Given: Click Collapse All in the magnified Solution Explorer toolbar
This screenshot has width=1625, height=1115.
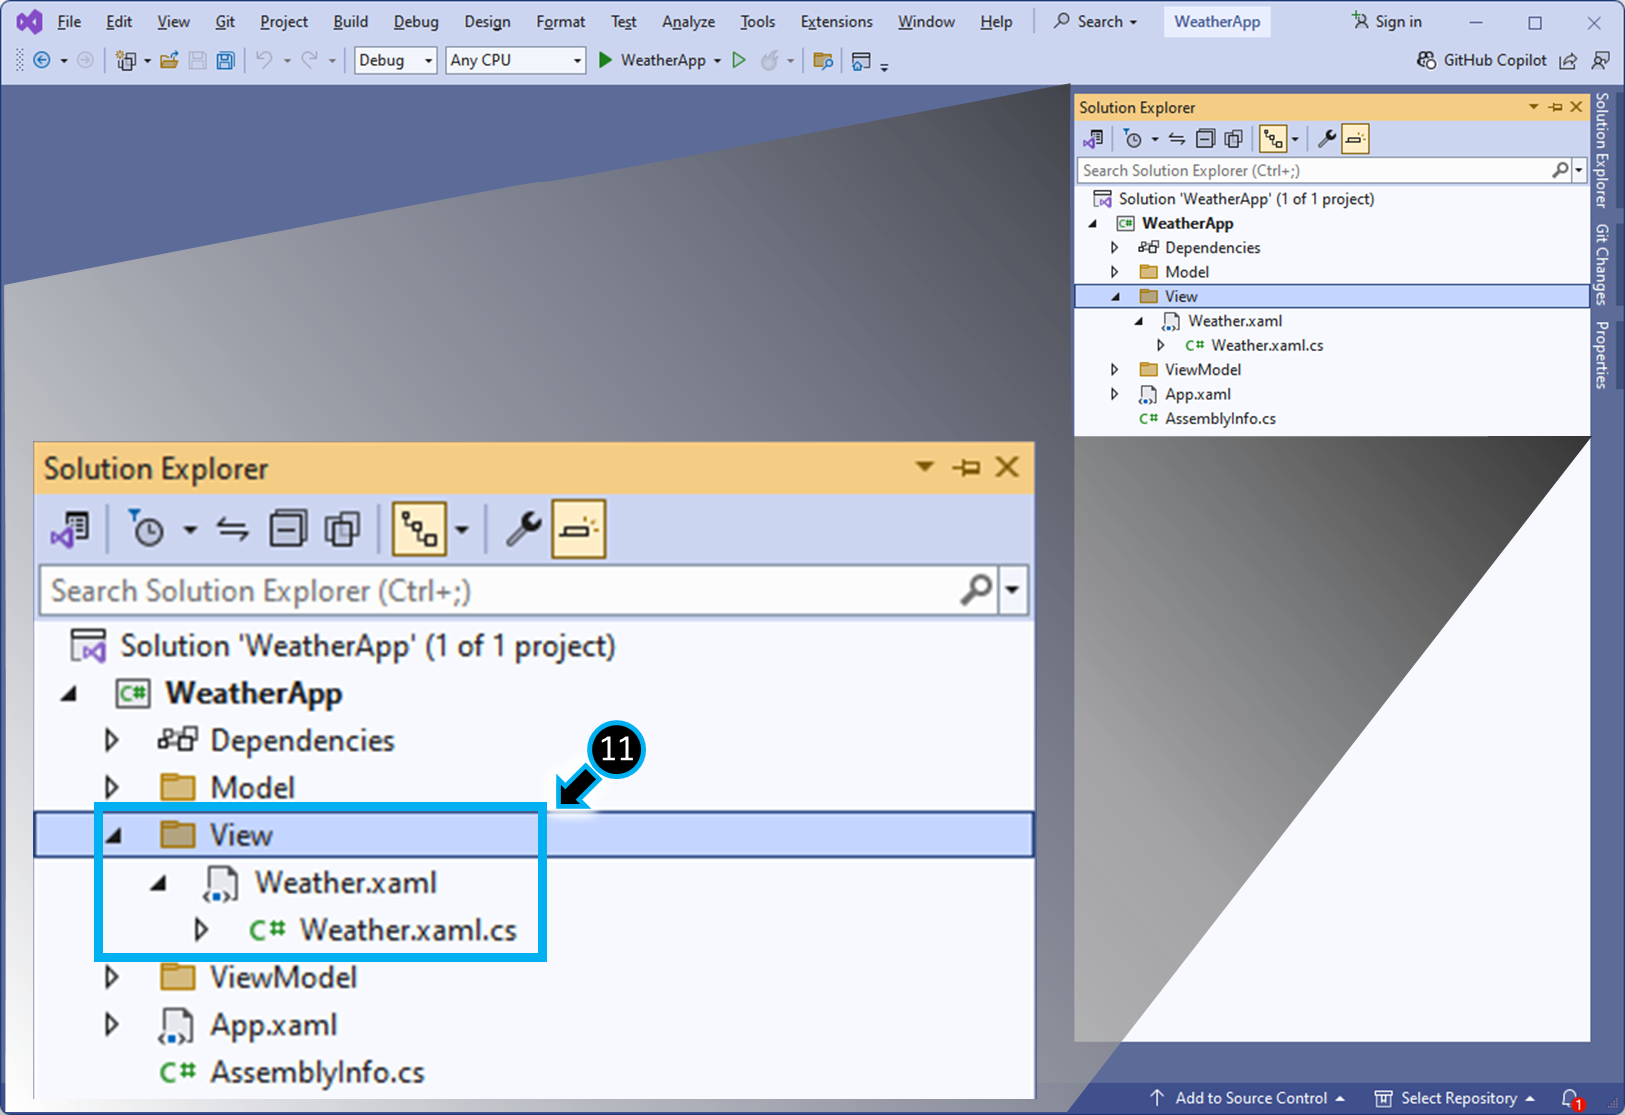Looking at the screenshot, I should (x=288, y=529).
